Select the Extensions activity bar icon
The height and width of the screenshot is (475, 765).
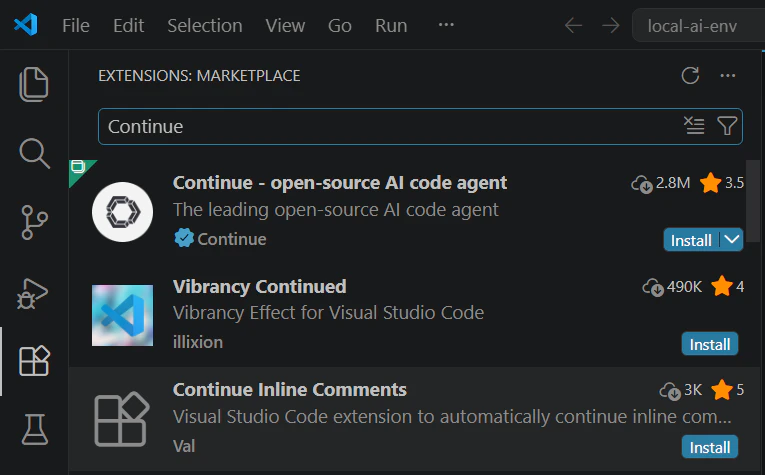coord(34,361)
